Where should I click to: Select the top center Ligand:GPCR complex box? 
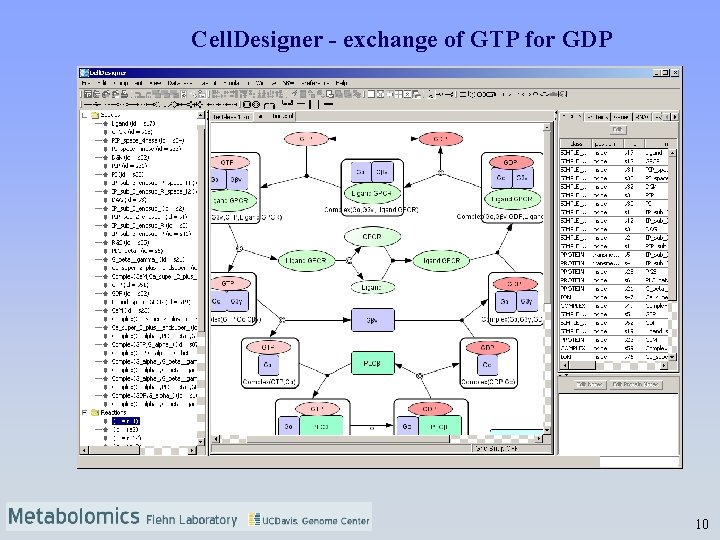coord(372,186)
